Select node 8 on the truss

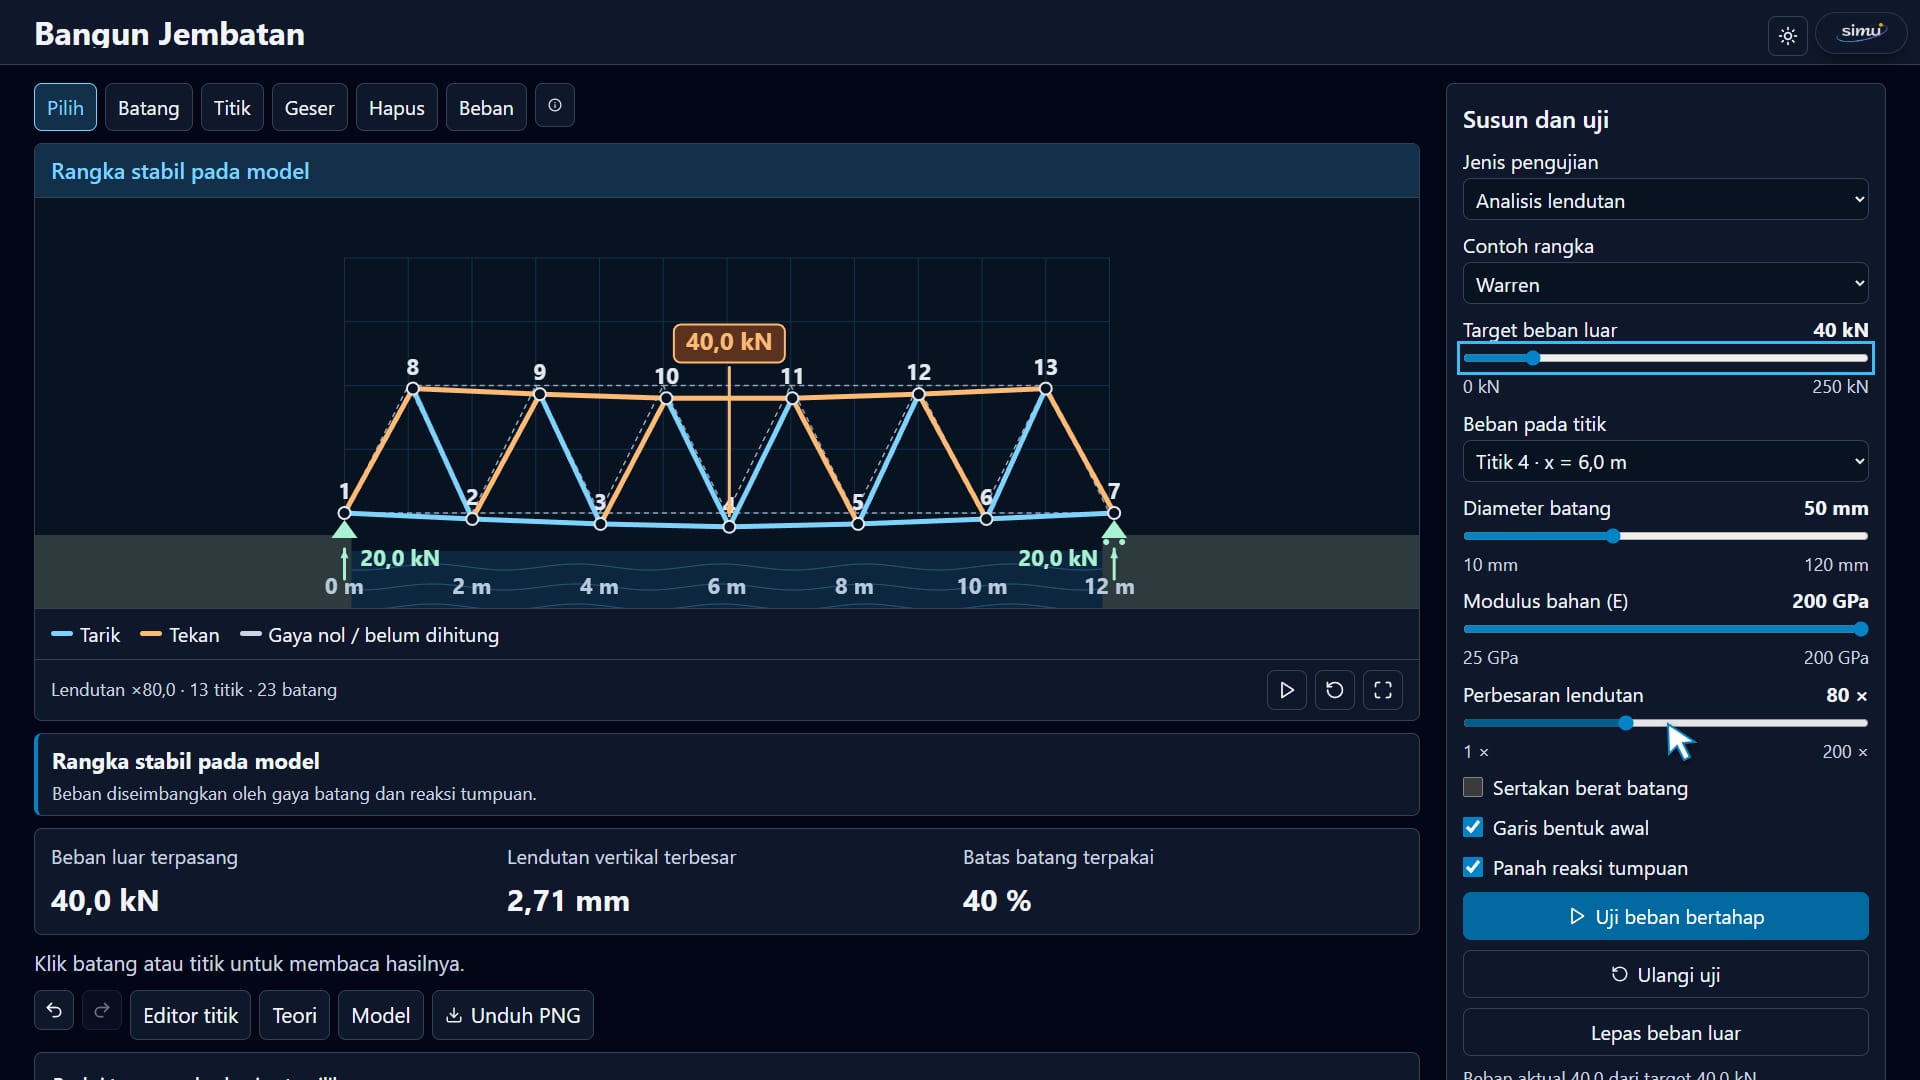click(x=413, y=388)
